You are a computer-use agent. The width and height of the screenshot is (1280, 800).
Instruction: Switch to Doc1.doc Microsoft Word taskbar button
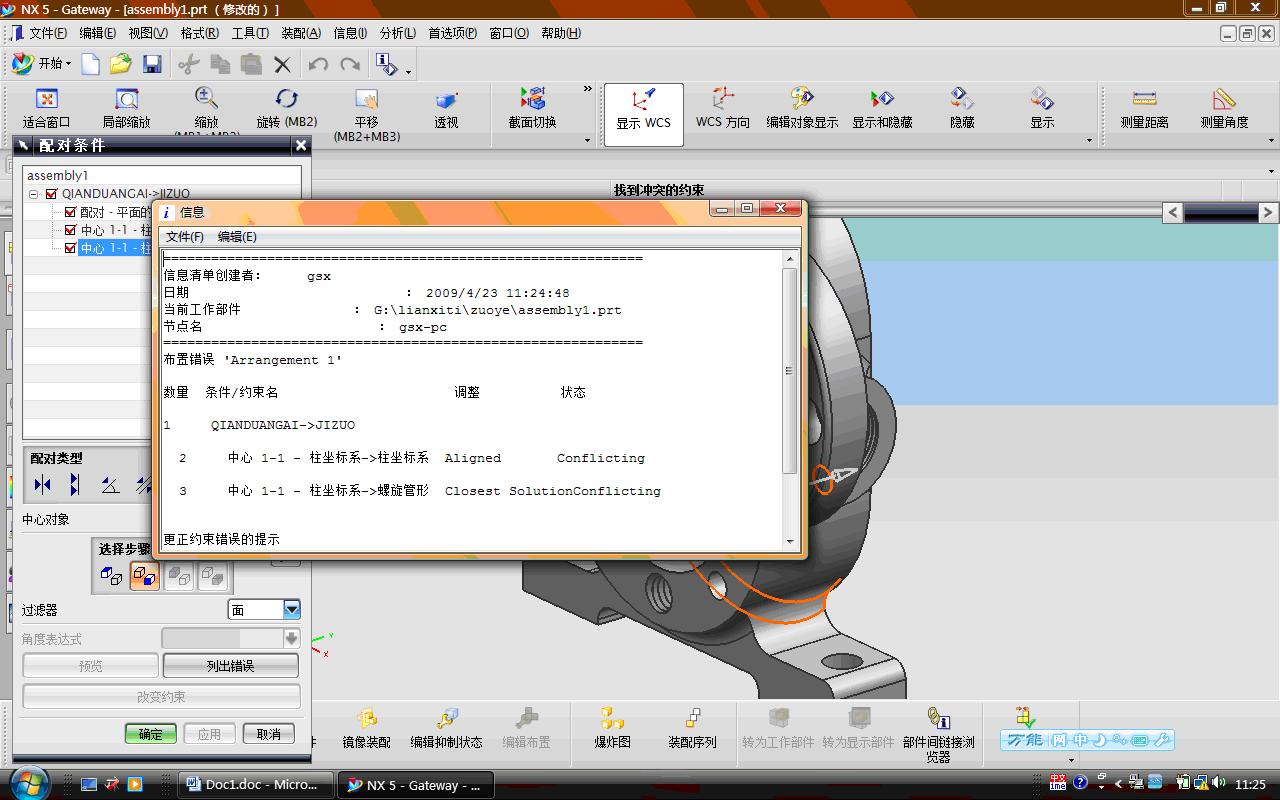pyautogui.click(x=256, y=785)
